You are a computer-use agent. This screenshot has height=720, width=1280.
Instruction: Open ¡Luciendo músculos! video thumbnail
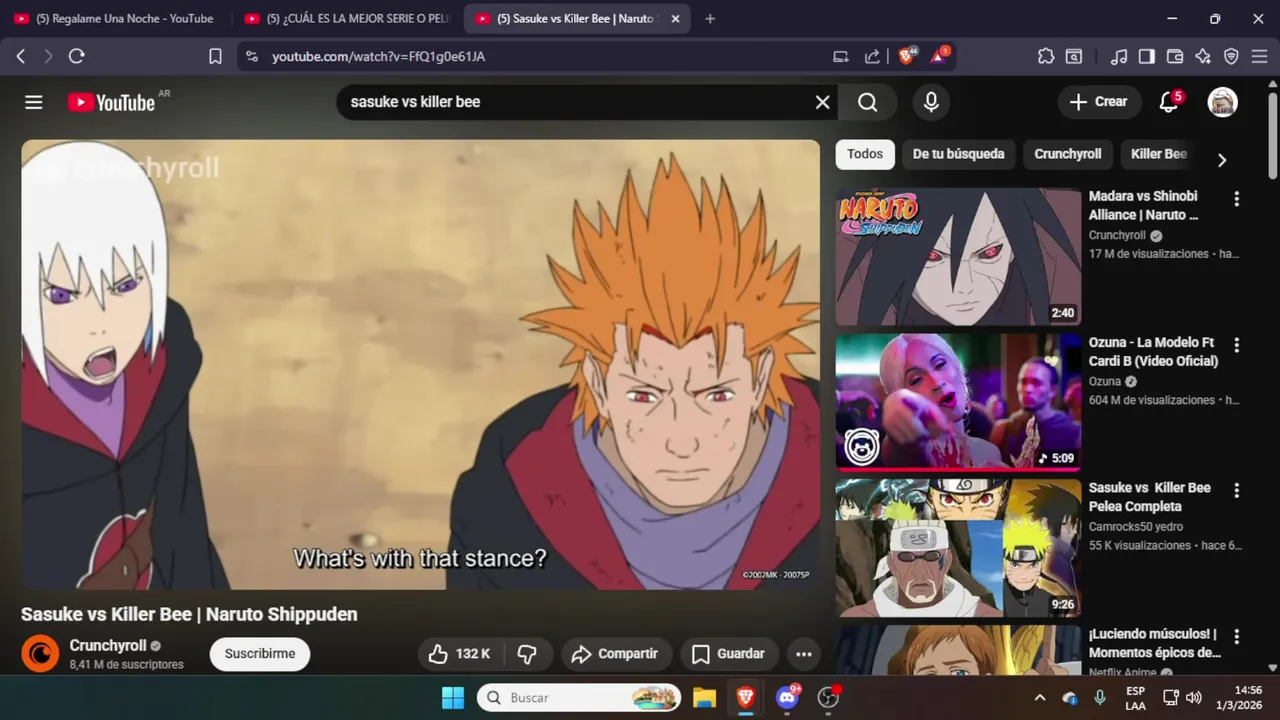tap(958, 650)
